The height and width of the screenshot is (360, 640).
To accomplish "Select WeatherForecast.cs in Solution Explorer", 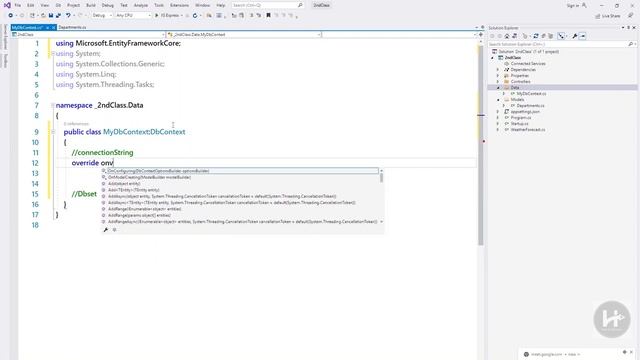I will pyautogui.click(x=527, y=129).
